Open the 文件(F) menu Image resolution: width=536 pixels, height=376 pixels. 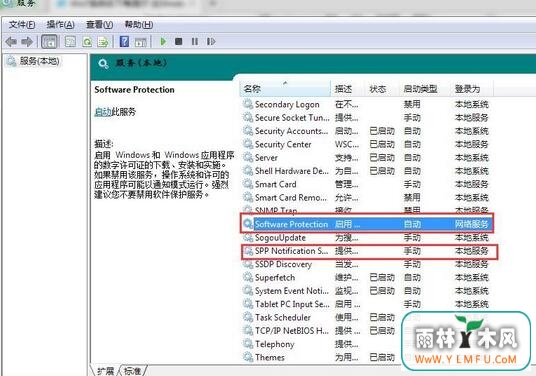tap(22, 25)
